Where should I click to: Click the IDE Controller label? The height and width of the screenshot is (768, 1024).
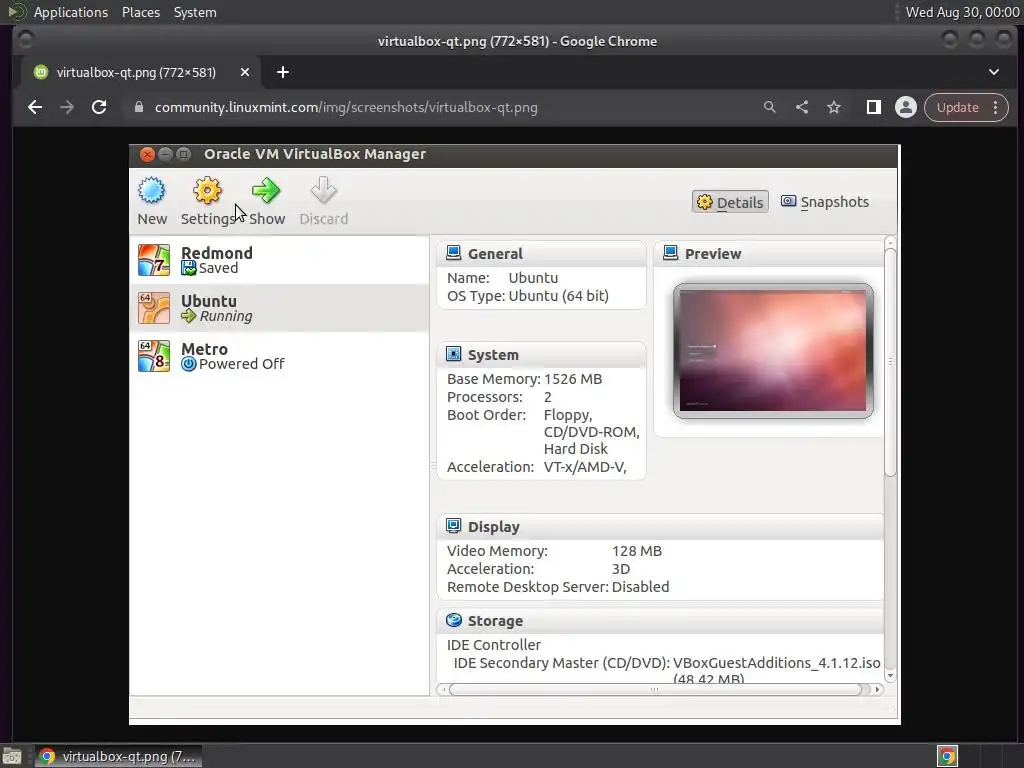[x=494, y=645]
